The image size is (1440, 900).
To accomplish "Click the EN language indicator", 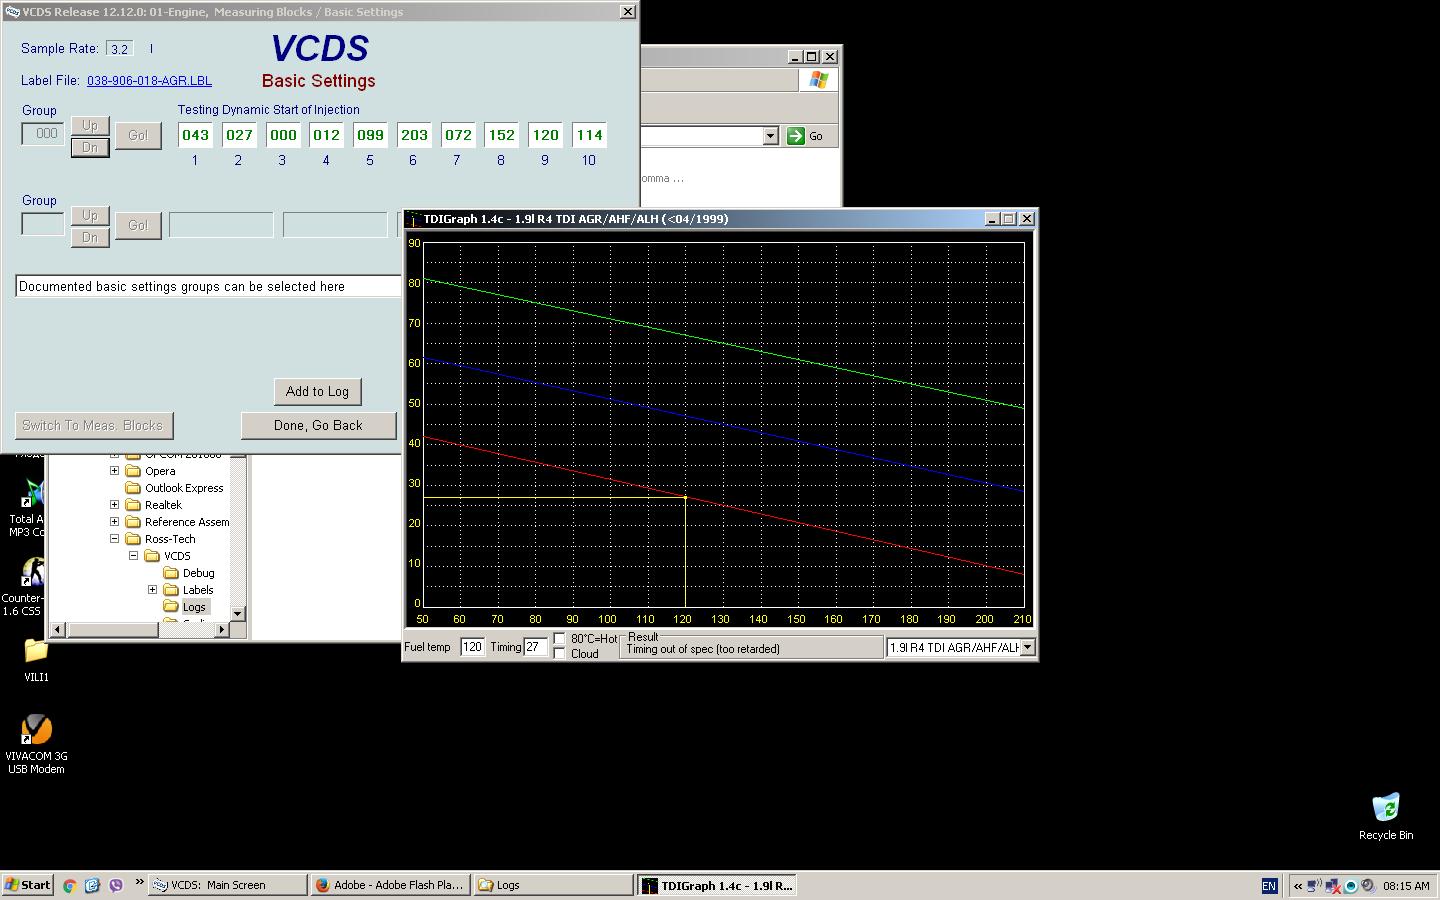I will click(x=1269, y=886).
